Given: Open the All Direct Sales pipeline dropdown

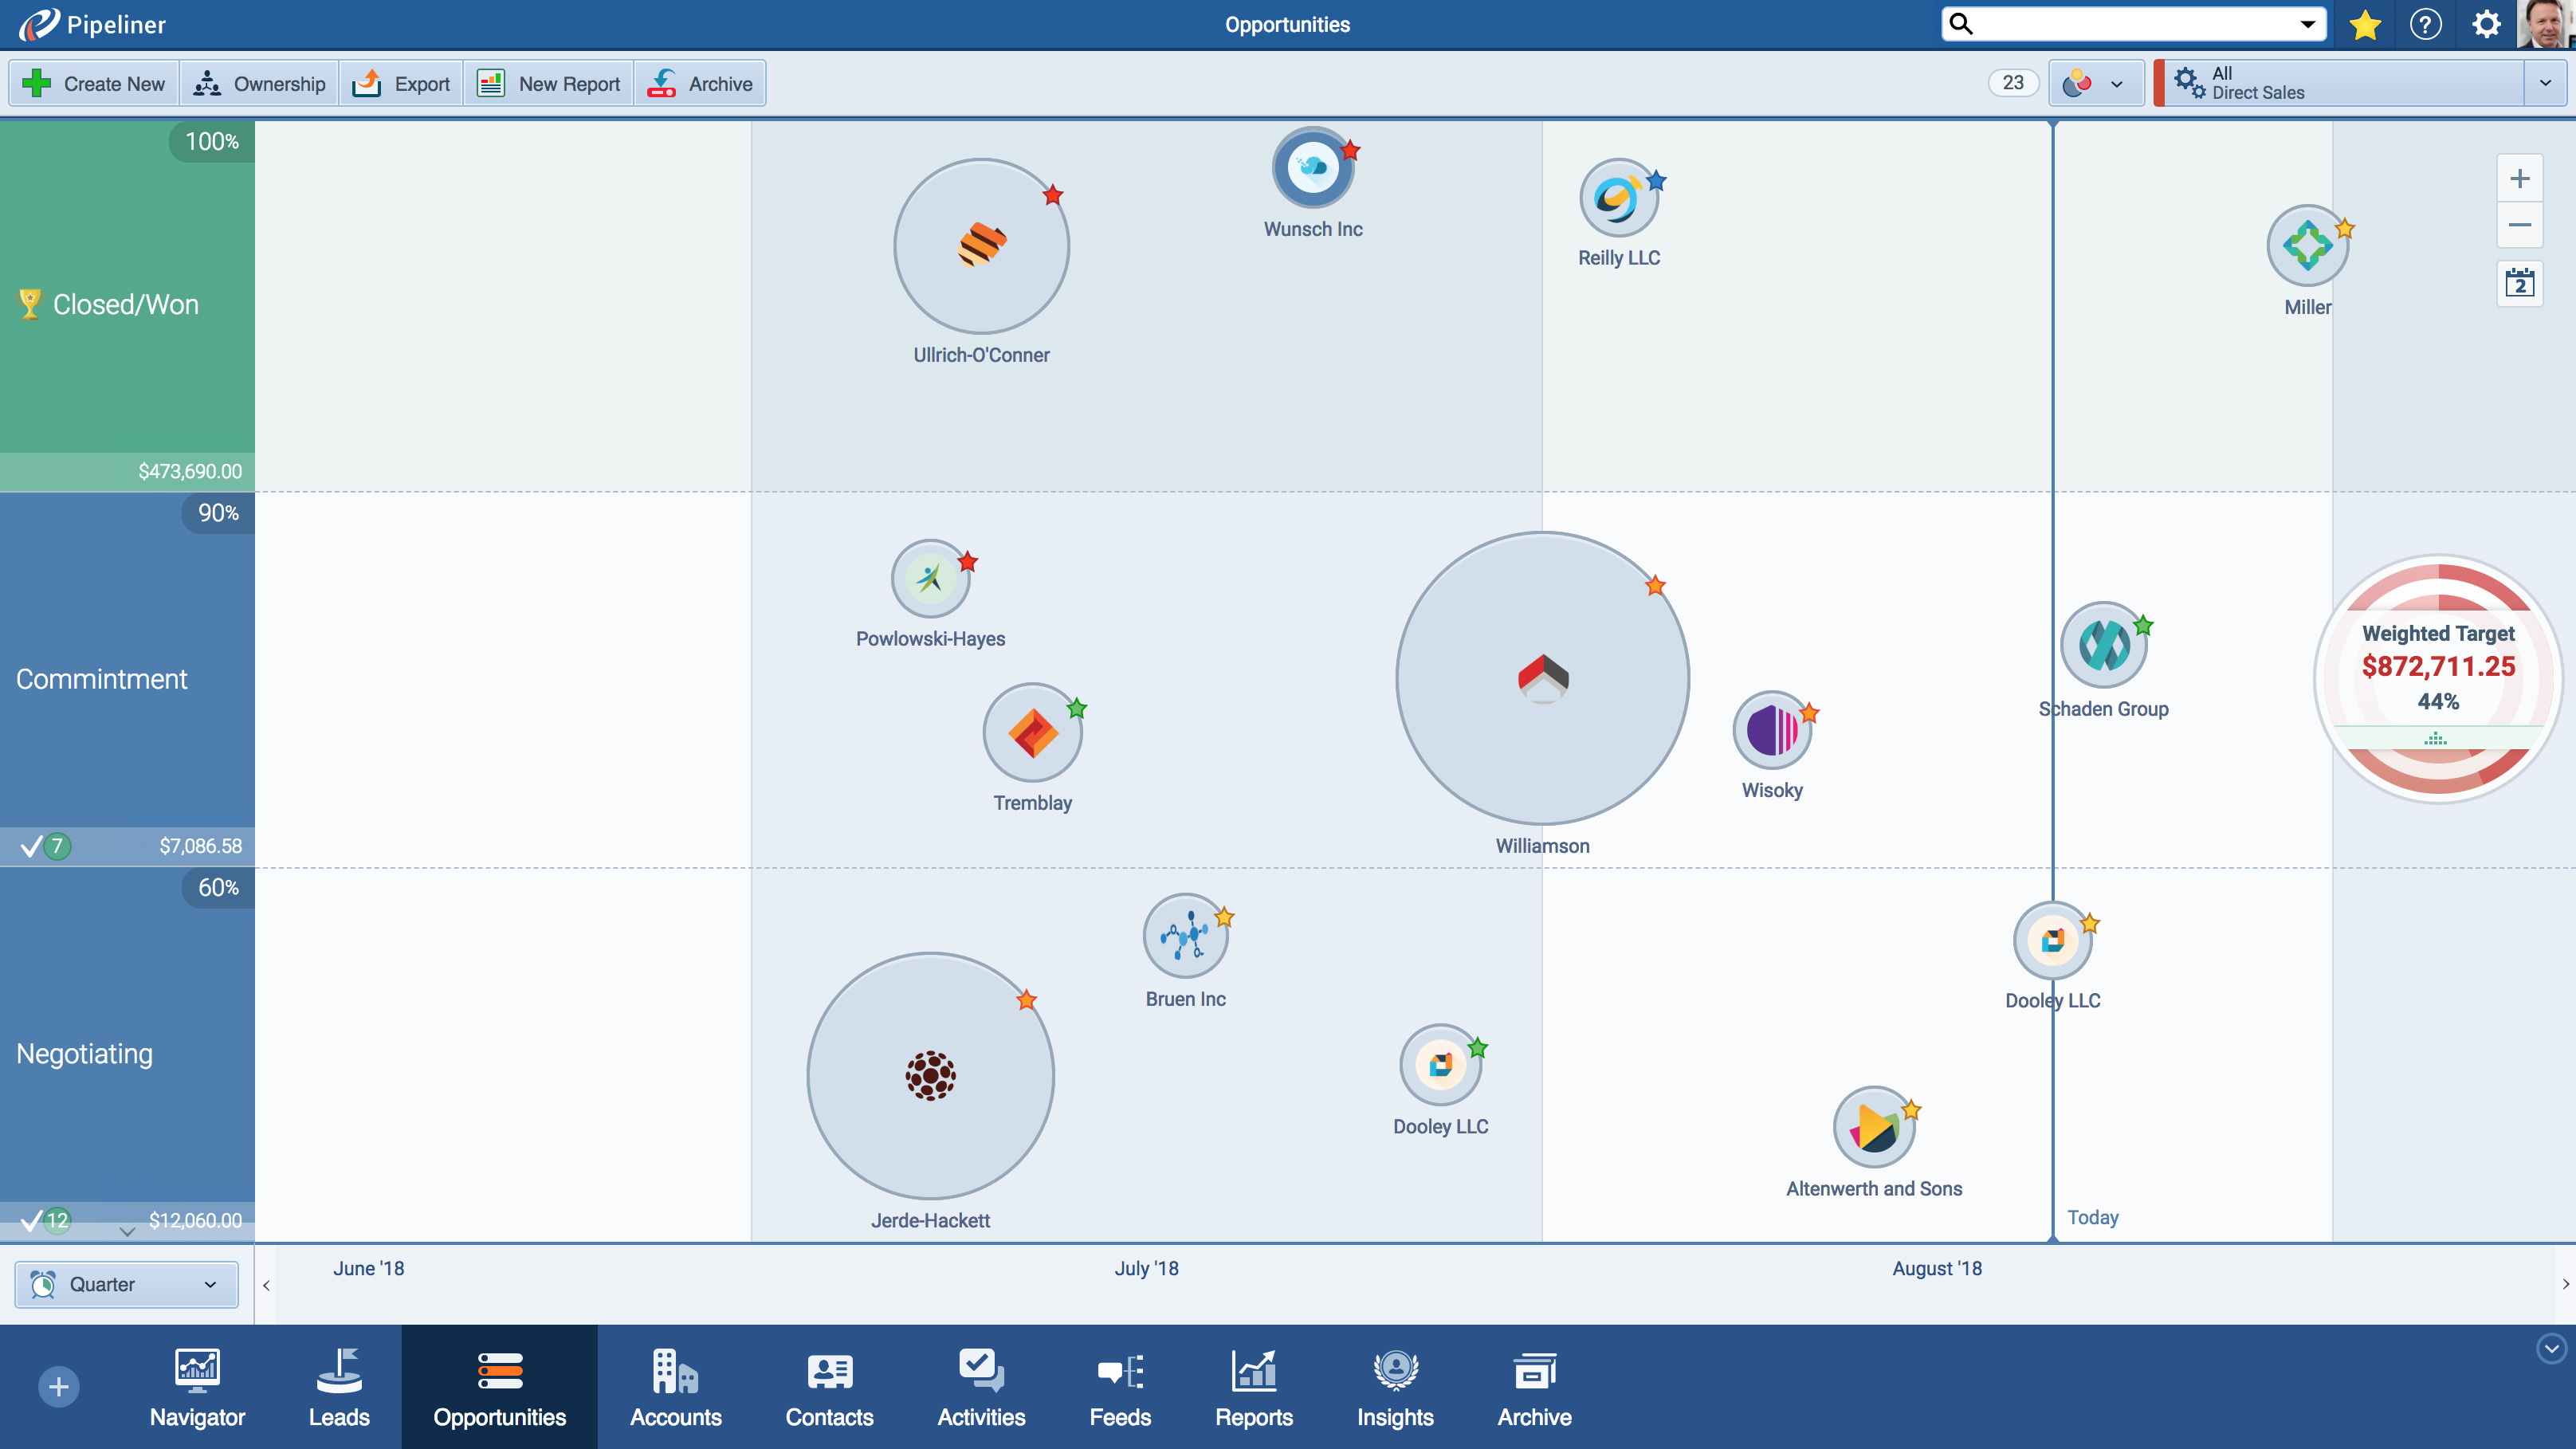Looking at the screenshot, I should pyautogui.click(x=2545, y=83).
